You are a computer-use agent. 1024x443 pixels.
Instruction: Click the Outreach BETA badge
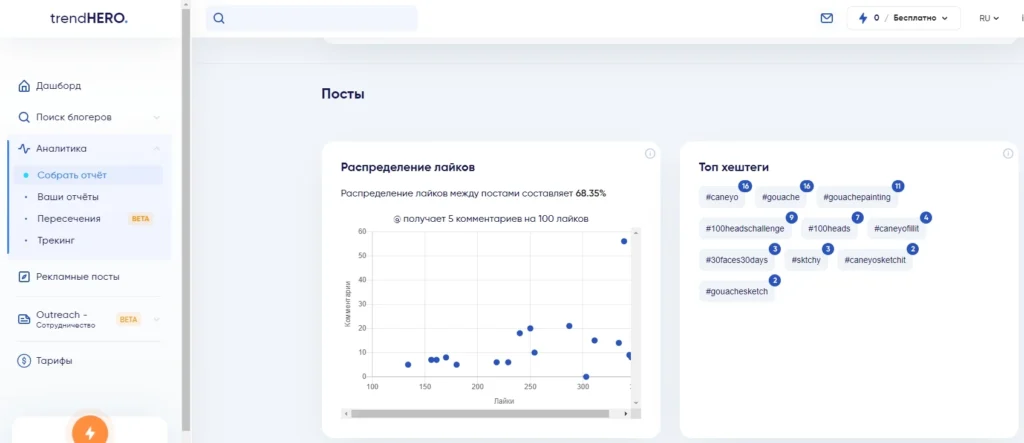coord(129,320)
